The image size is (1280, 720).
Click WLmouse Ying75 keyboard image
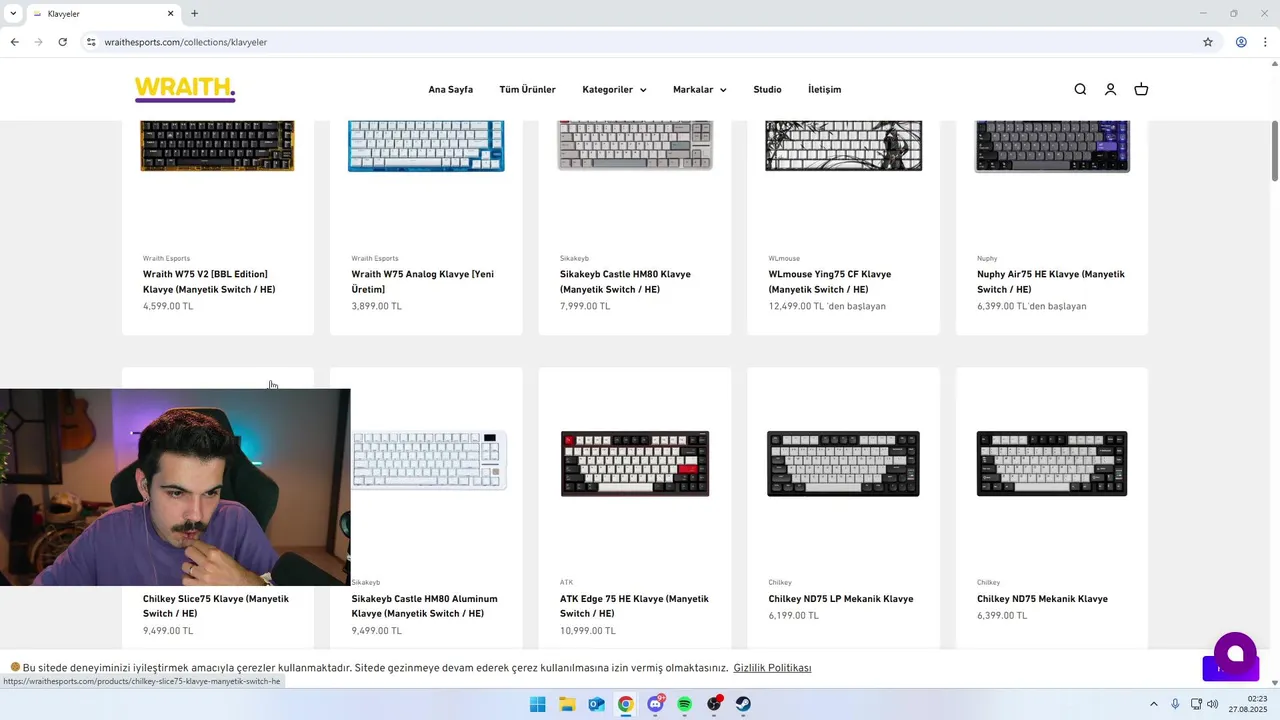[843, 146]
